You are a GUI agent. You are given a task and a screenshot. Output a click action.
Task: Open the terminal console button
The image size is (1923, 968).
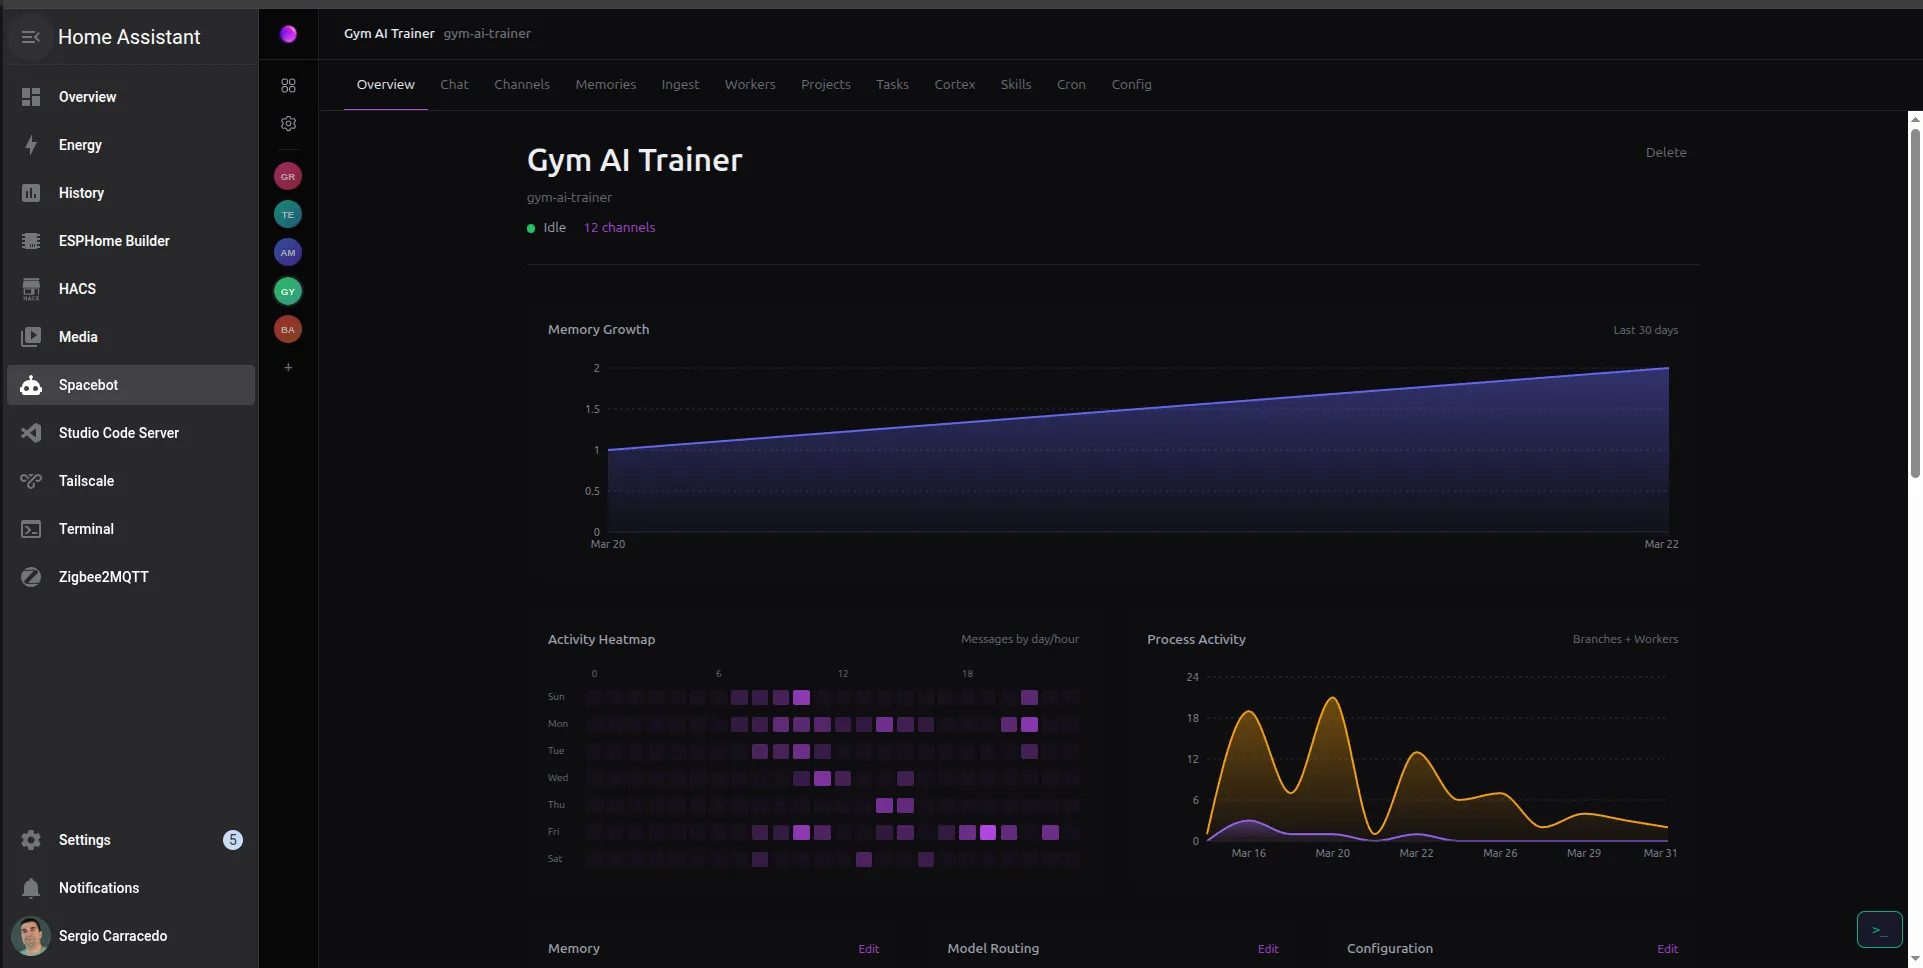click(1879, 930)
